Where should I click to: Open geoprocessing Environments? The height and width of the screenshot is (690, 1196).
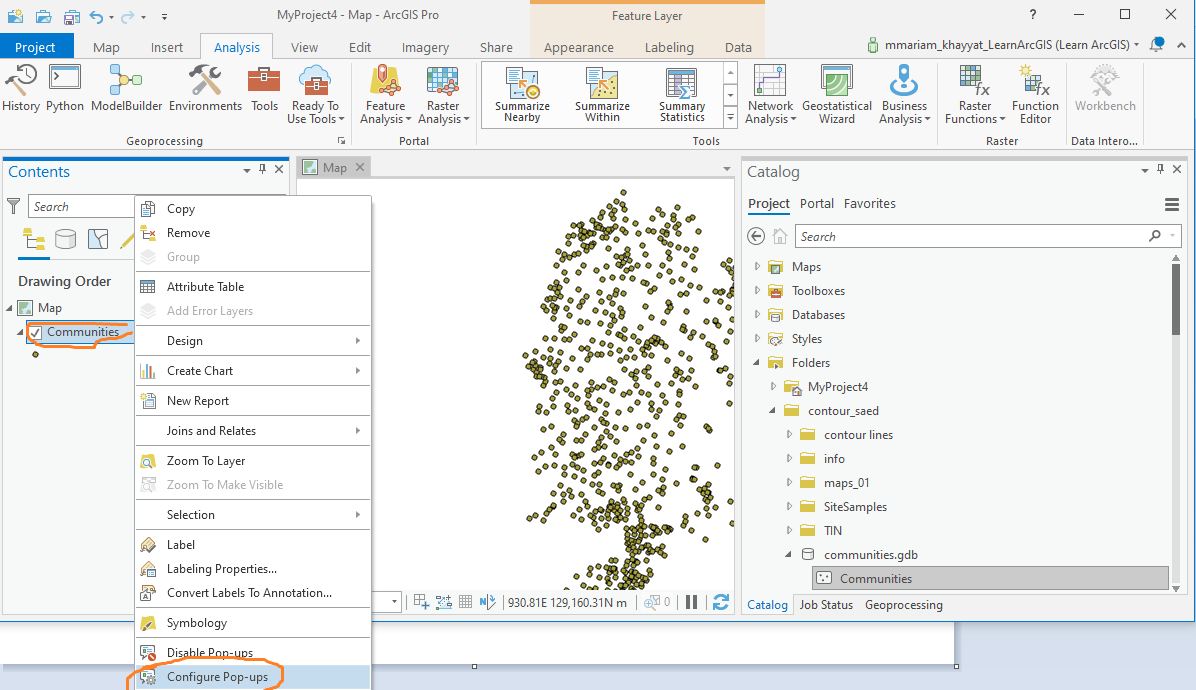click(x=205, y=88)
